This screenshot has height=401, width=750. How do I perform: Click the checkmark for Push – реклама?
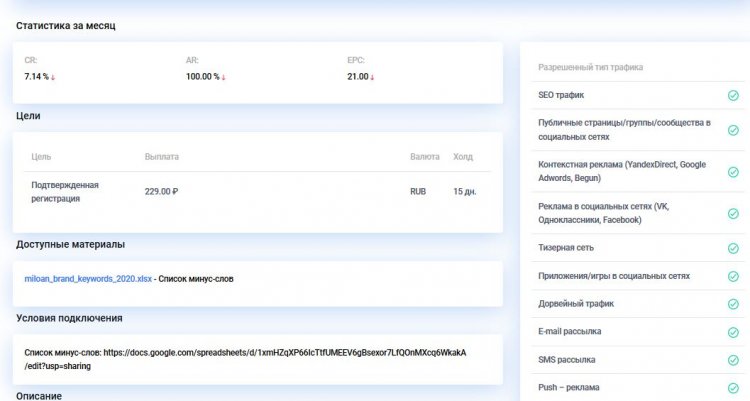733,387
